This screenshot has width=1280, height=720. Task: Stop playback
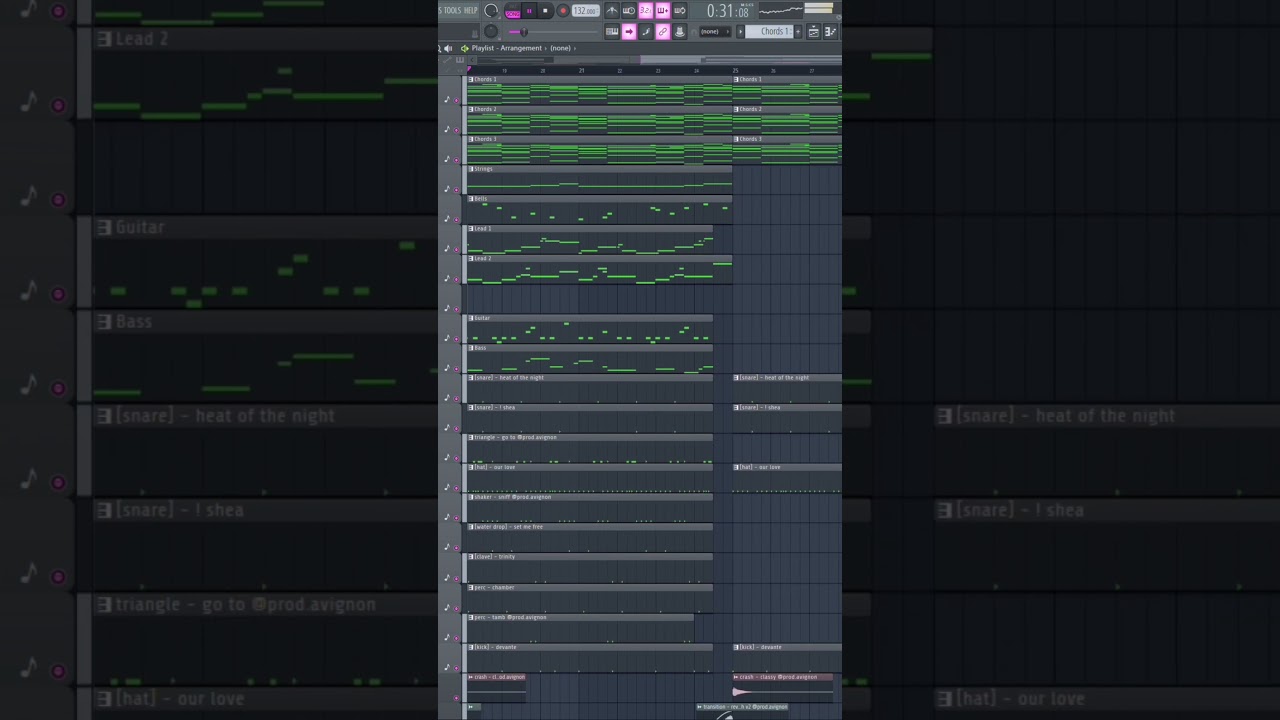[545, 11]
